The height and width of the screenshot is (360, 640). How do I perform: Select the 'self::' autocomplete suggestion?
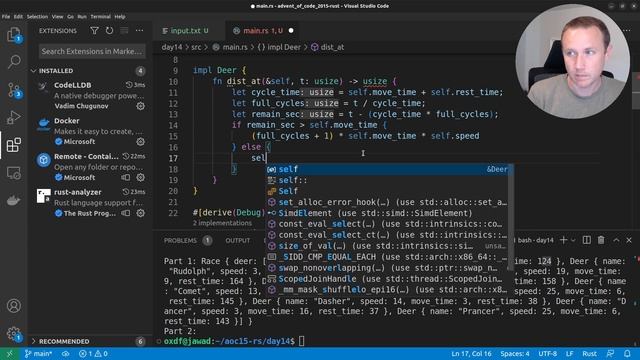click(388, 180)
